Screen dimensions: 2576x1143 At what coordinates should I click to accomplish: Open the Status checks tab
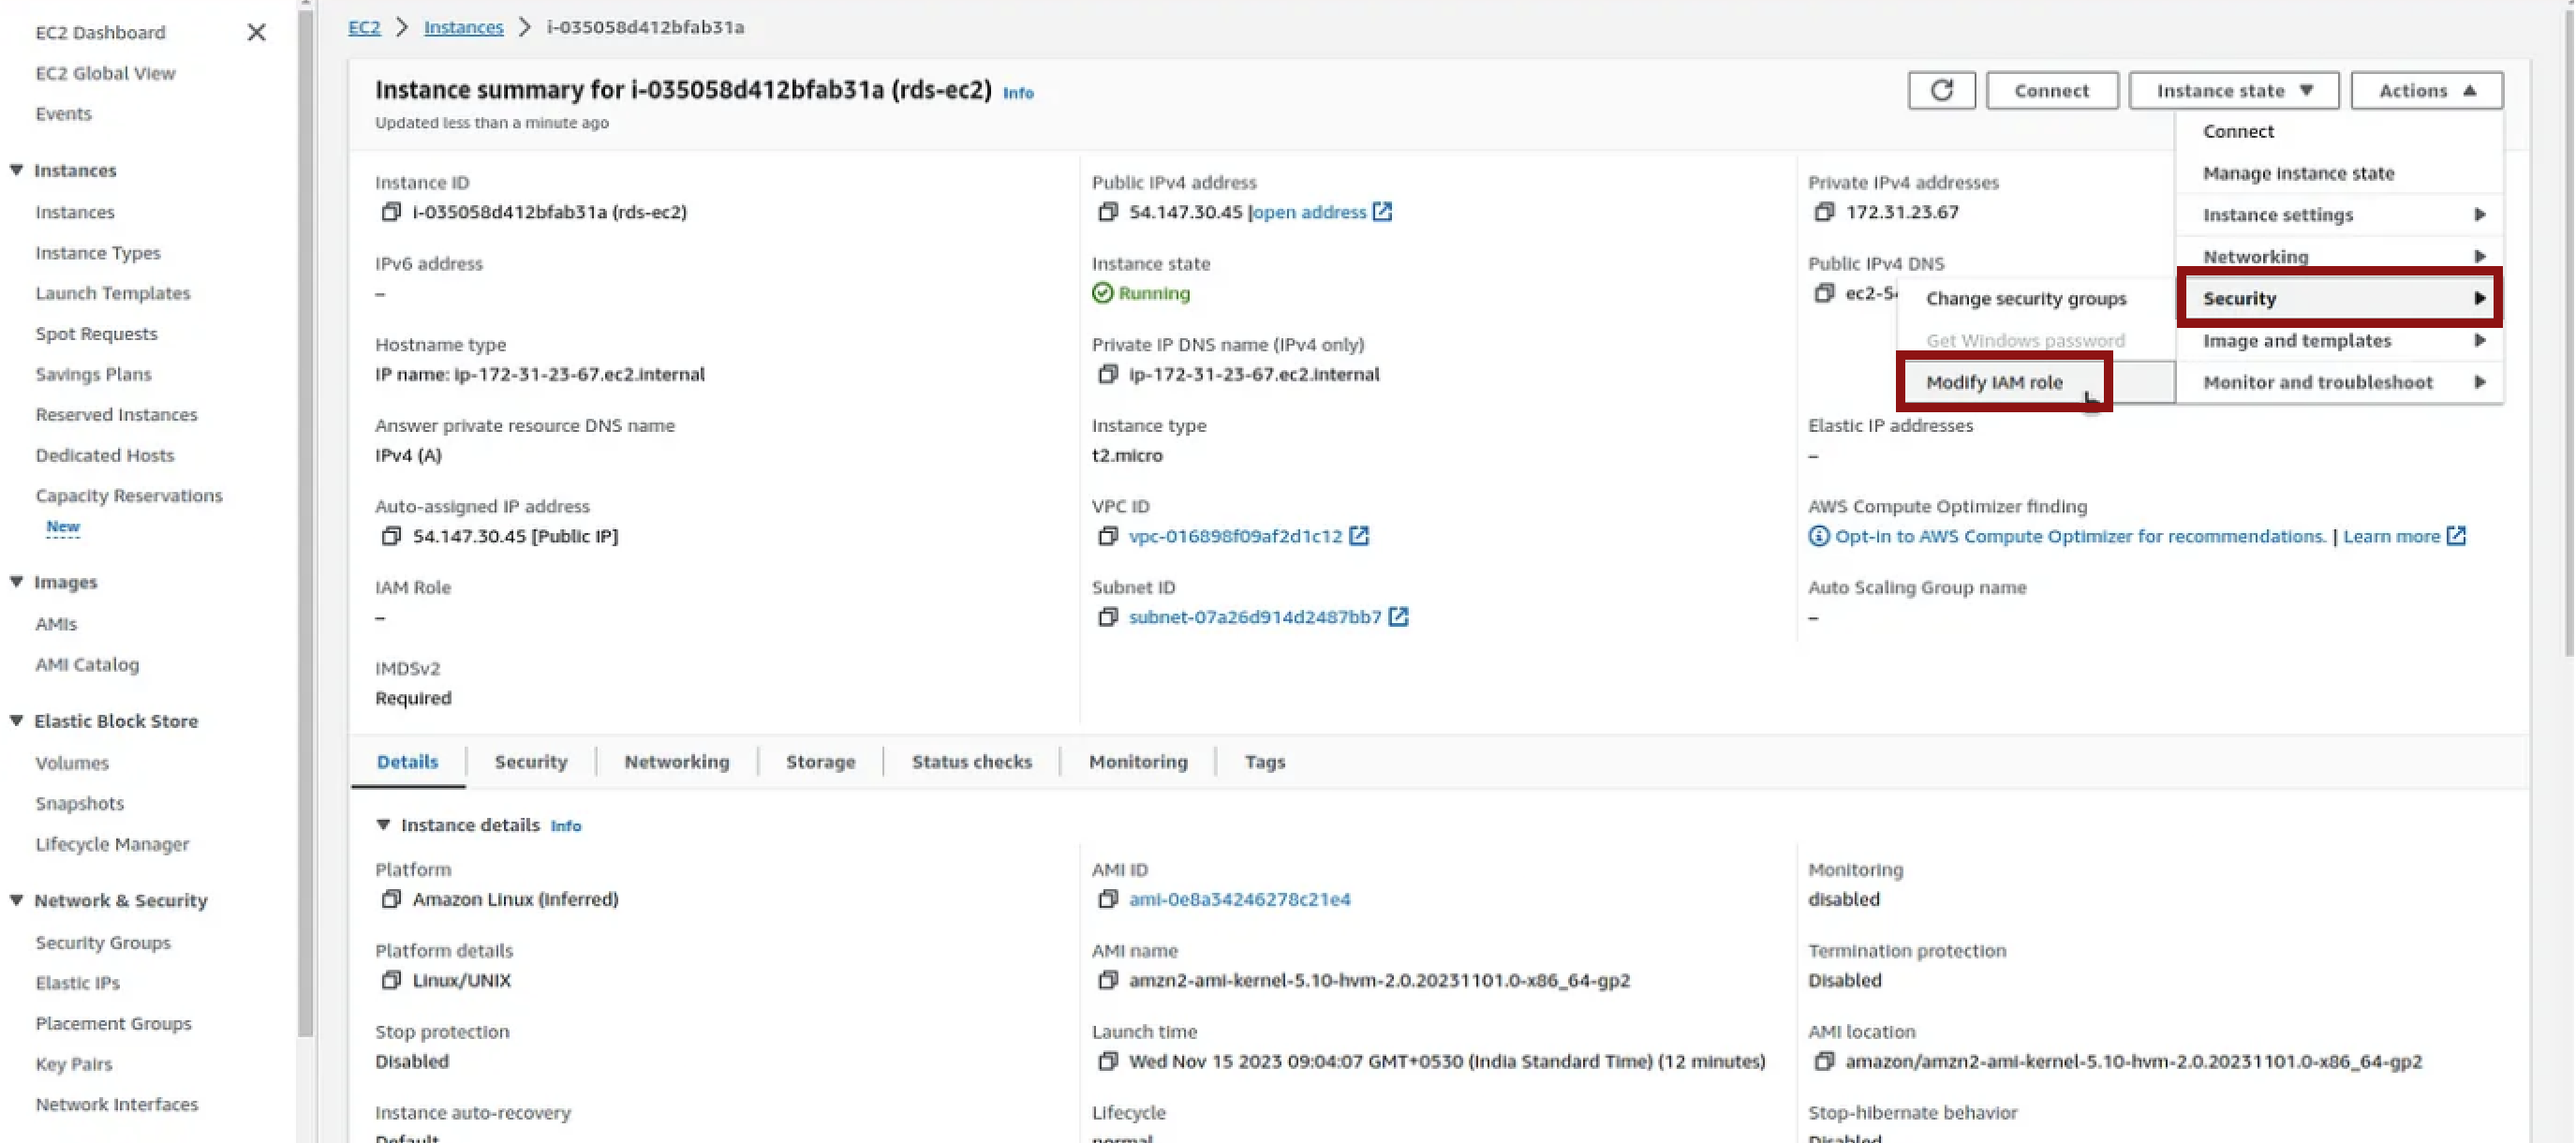click(971, 762)
